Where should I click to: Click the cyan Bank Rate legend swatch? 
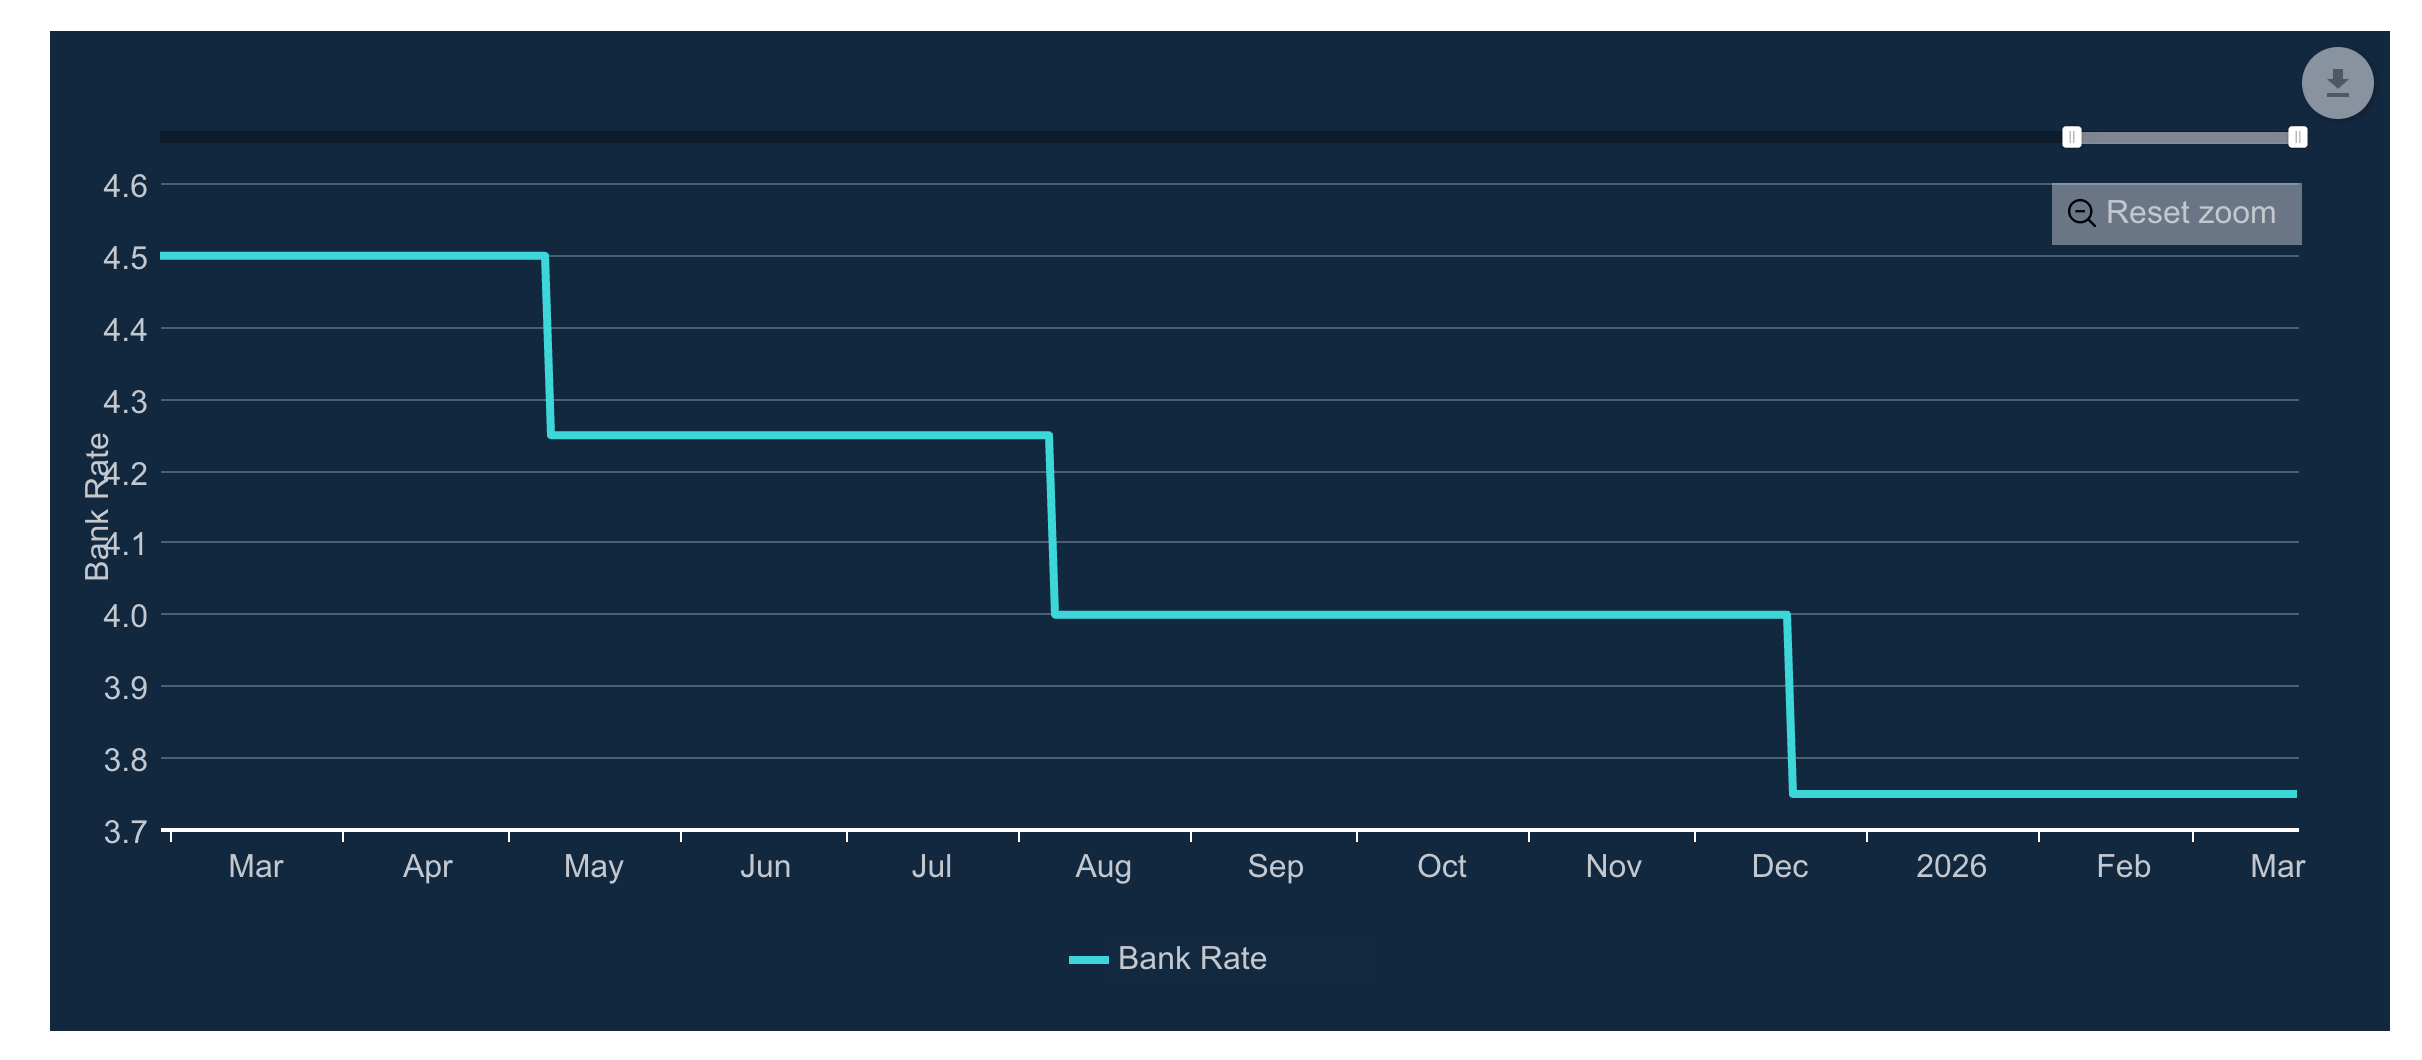coord(1088,960)
